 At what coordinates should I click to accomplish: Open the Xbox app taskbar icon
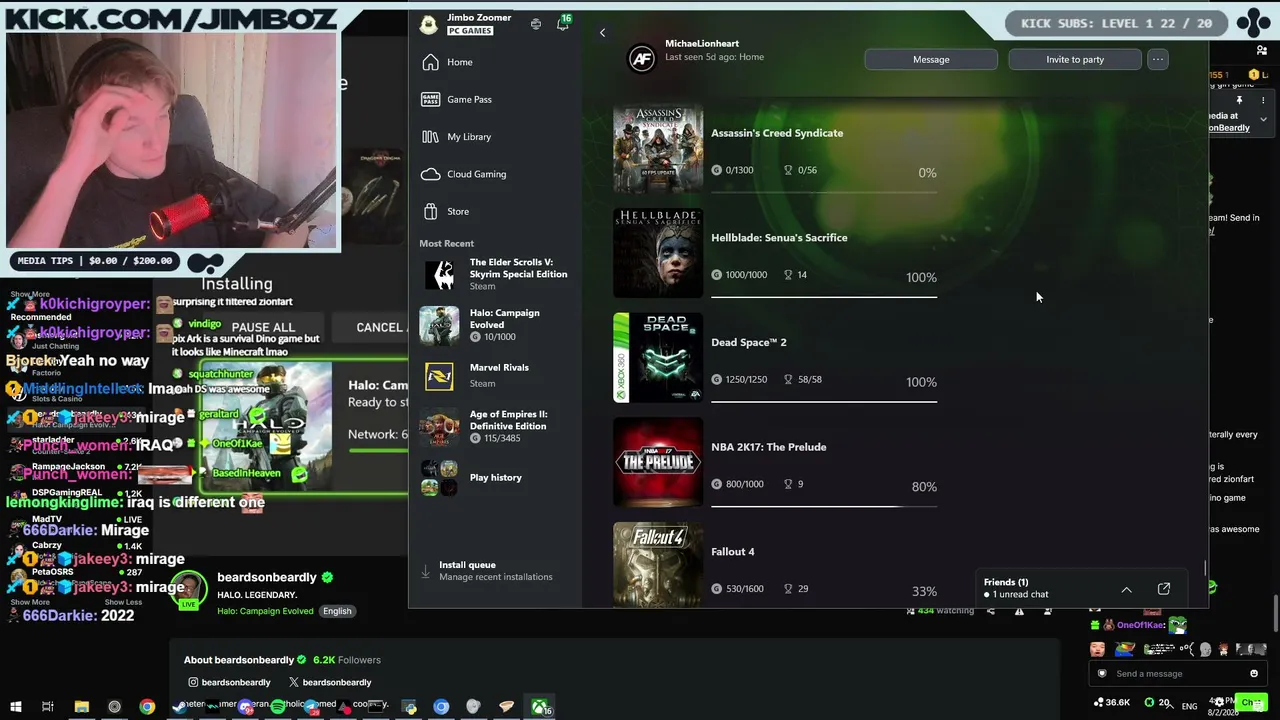click(540, 707)
